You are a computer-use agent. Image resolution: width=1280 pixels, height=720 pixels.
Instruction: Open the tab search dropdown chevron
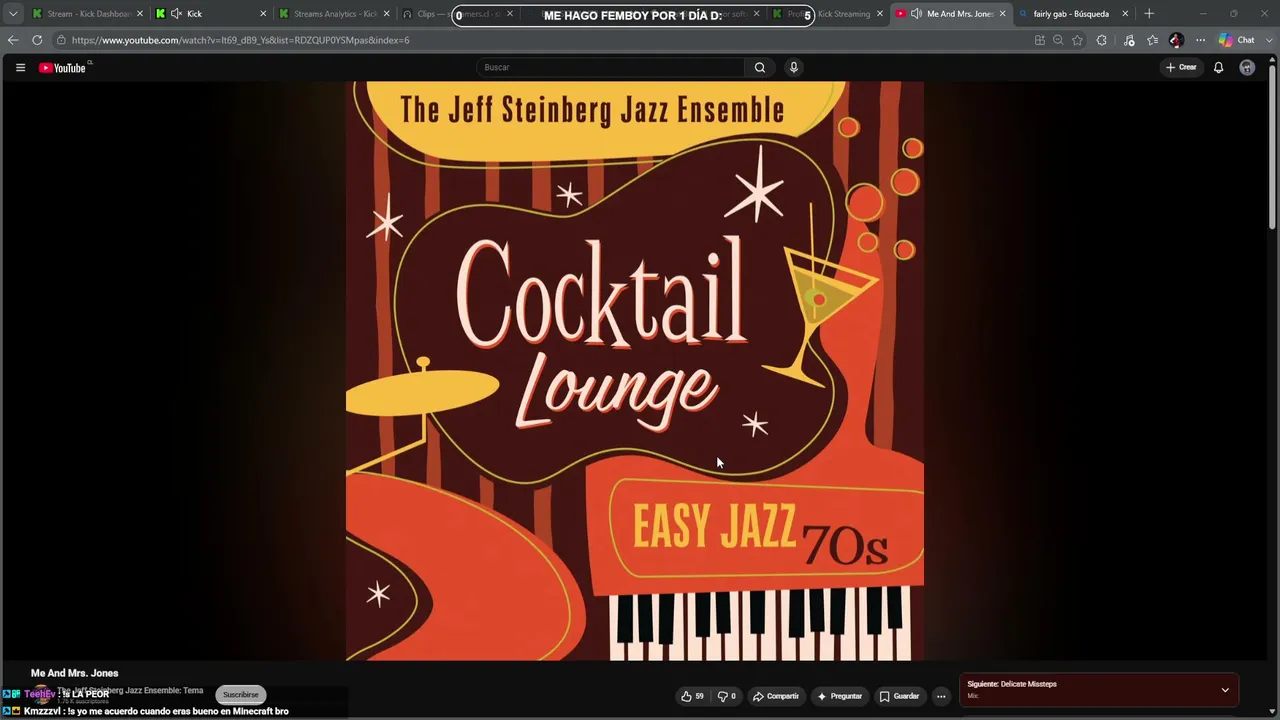(13, 14)
